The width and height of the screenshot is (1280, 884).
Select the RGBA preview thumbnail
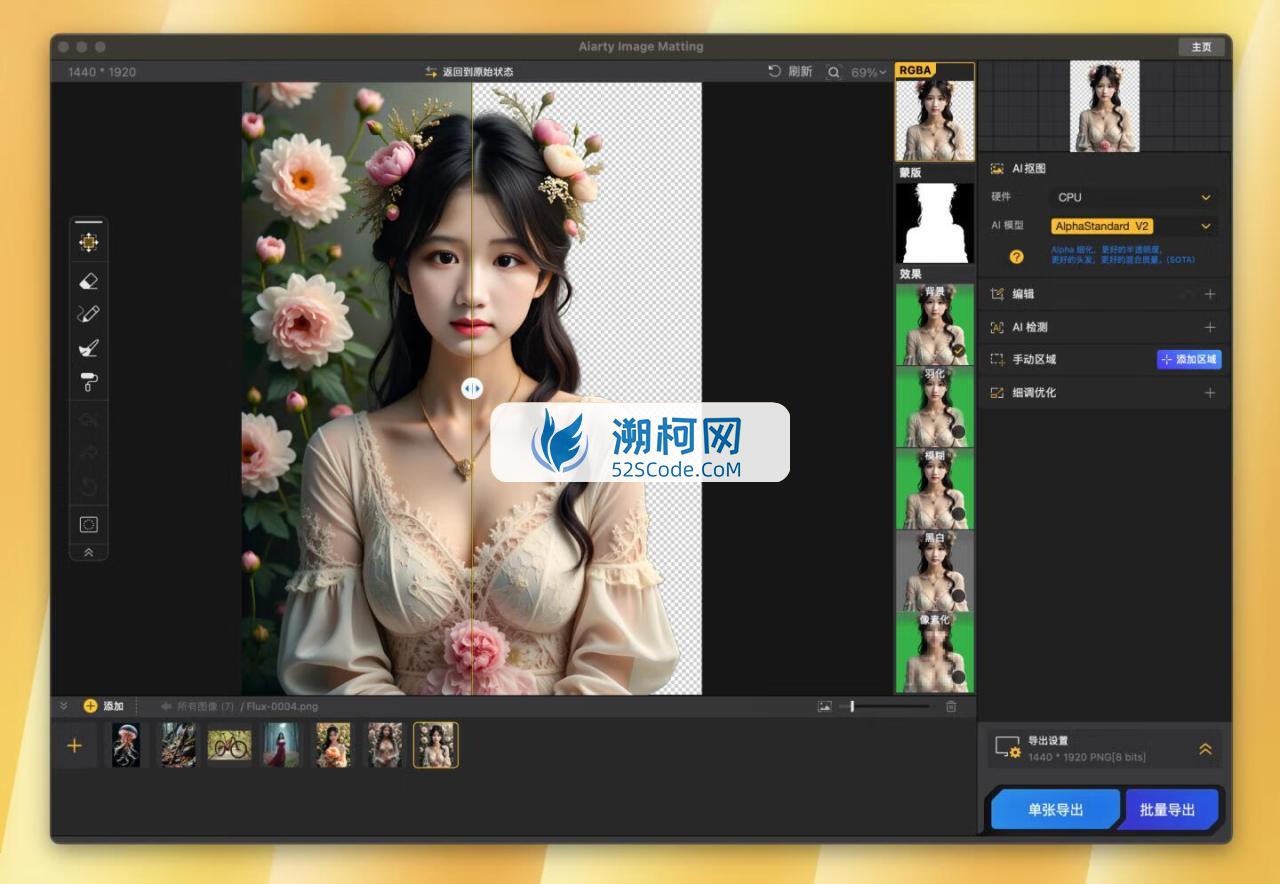tap(934, 112)
